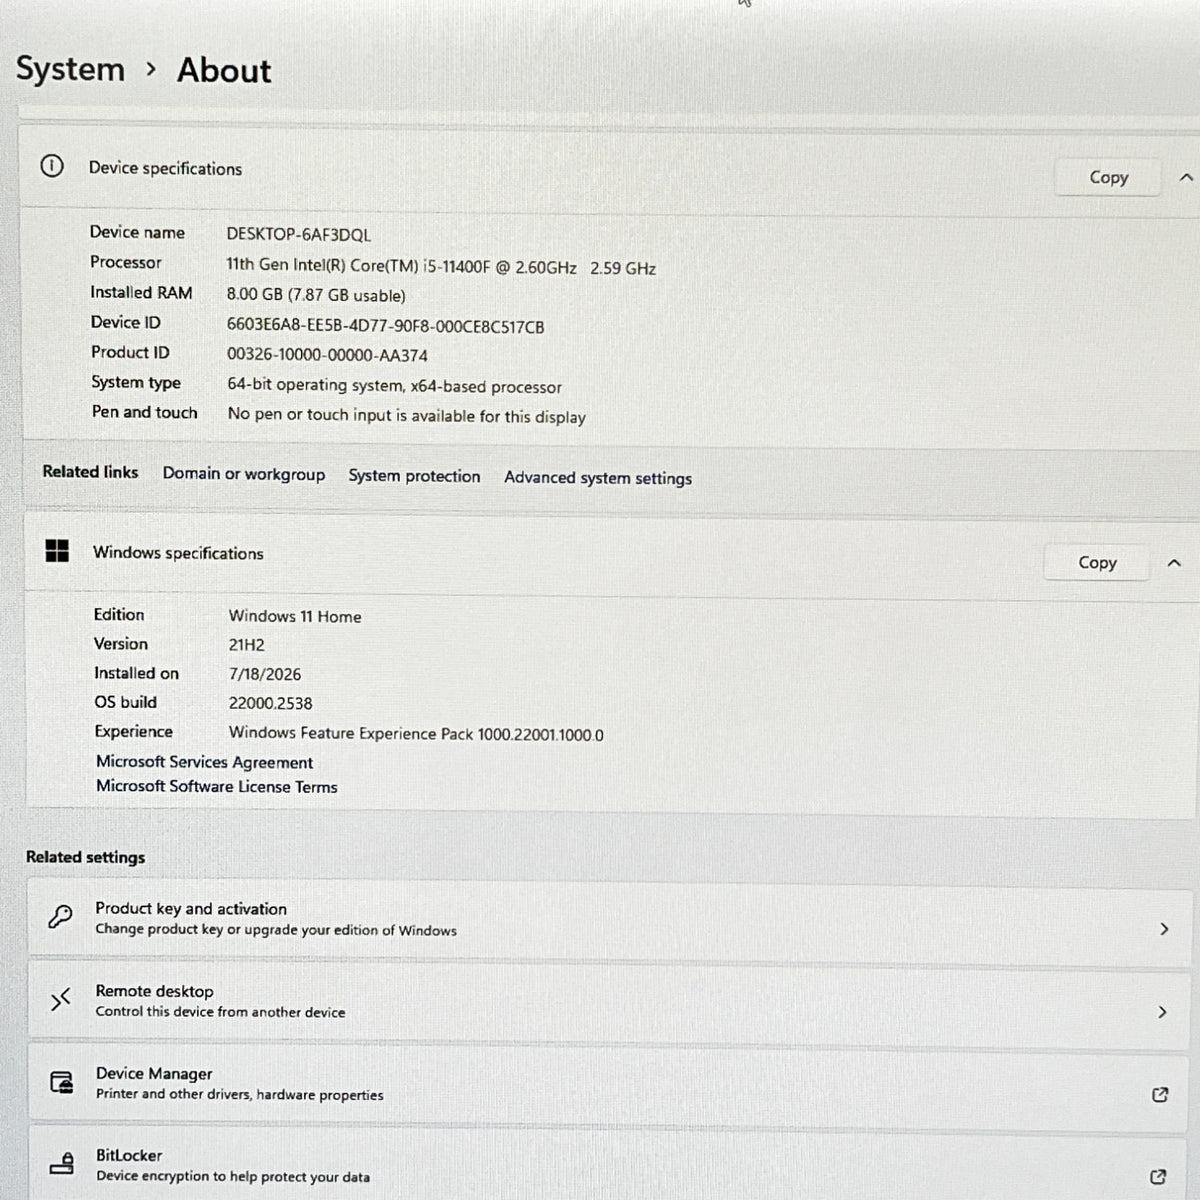Click OS build value 22000.2538
This screenshot has height=1200, width=1200.
click(x=270, y=703)
